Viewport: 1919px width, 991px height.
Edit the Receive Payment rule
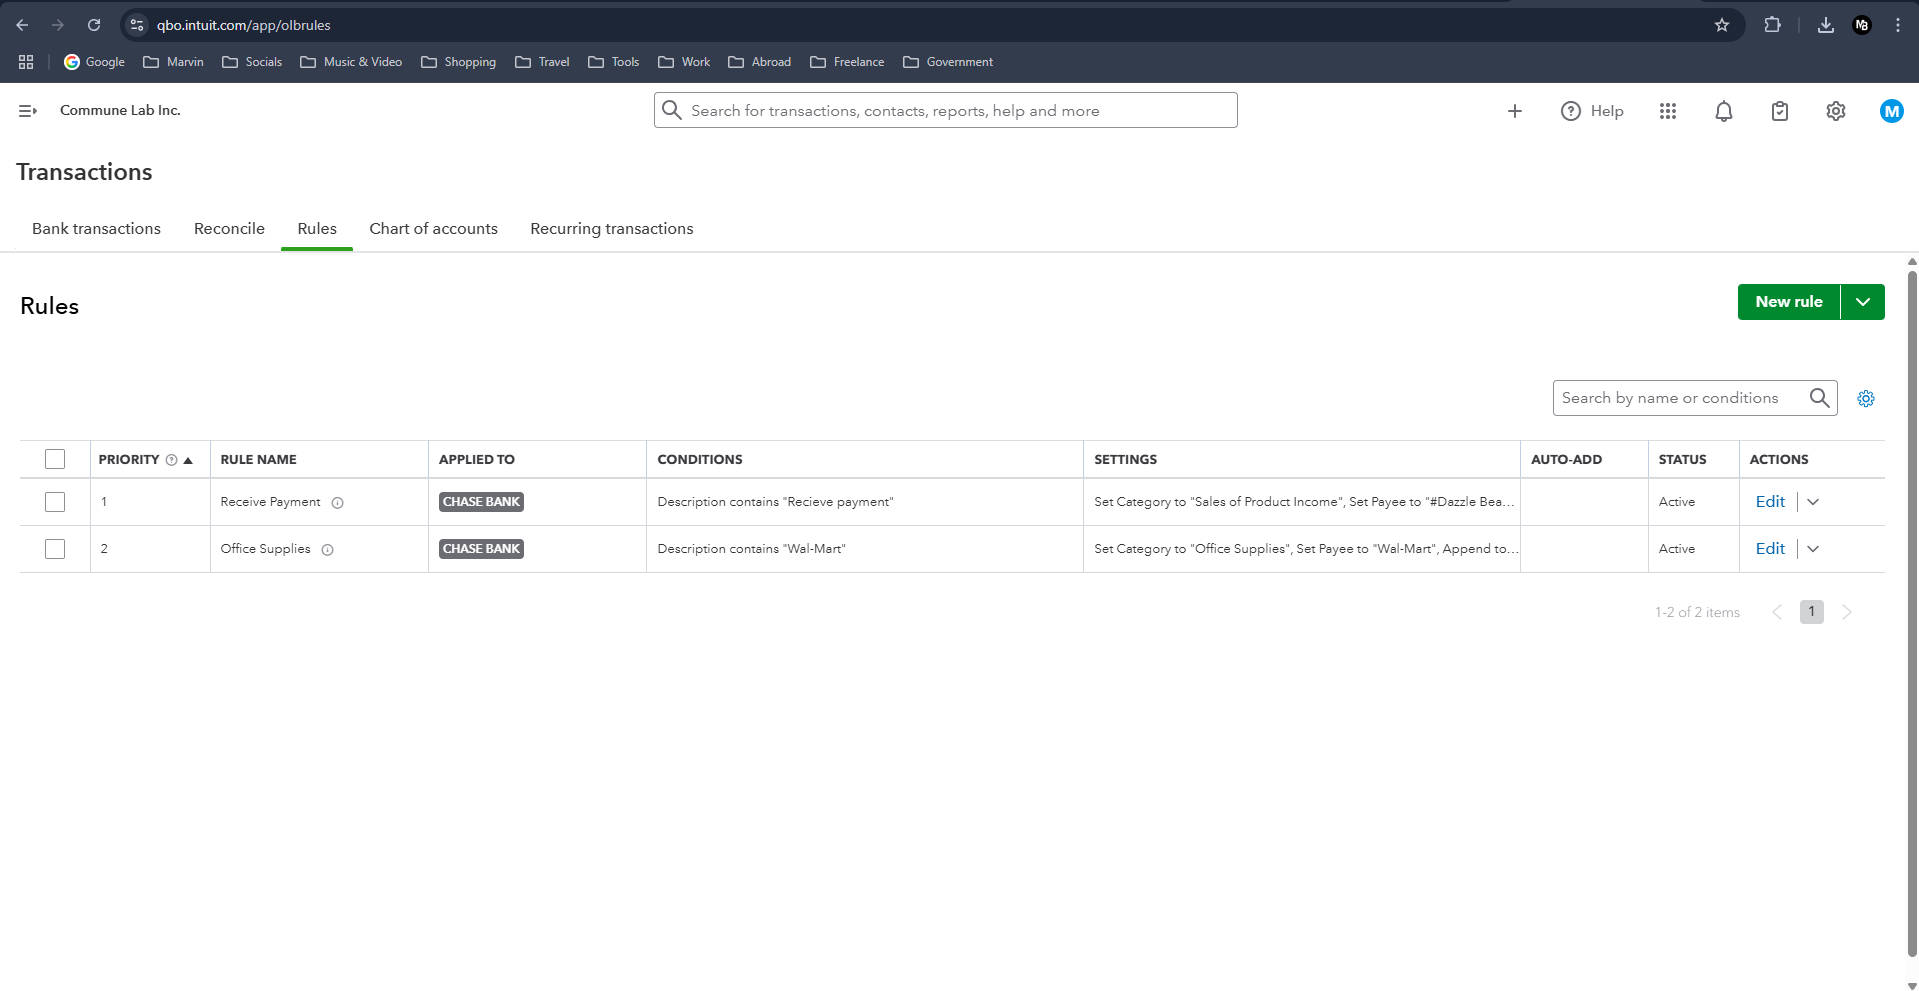tap(1770, 502)
